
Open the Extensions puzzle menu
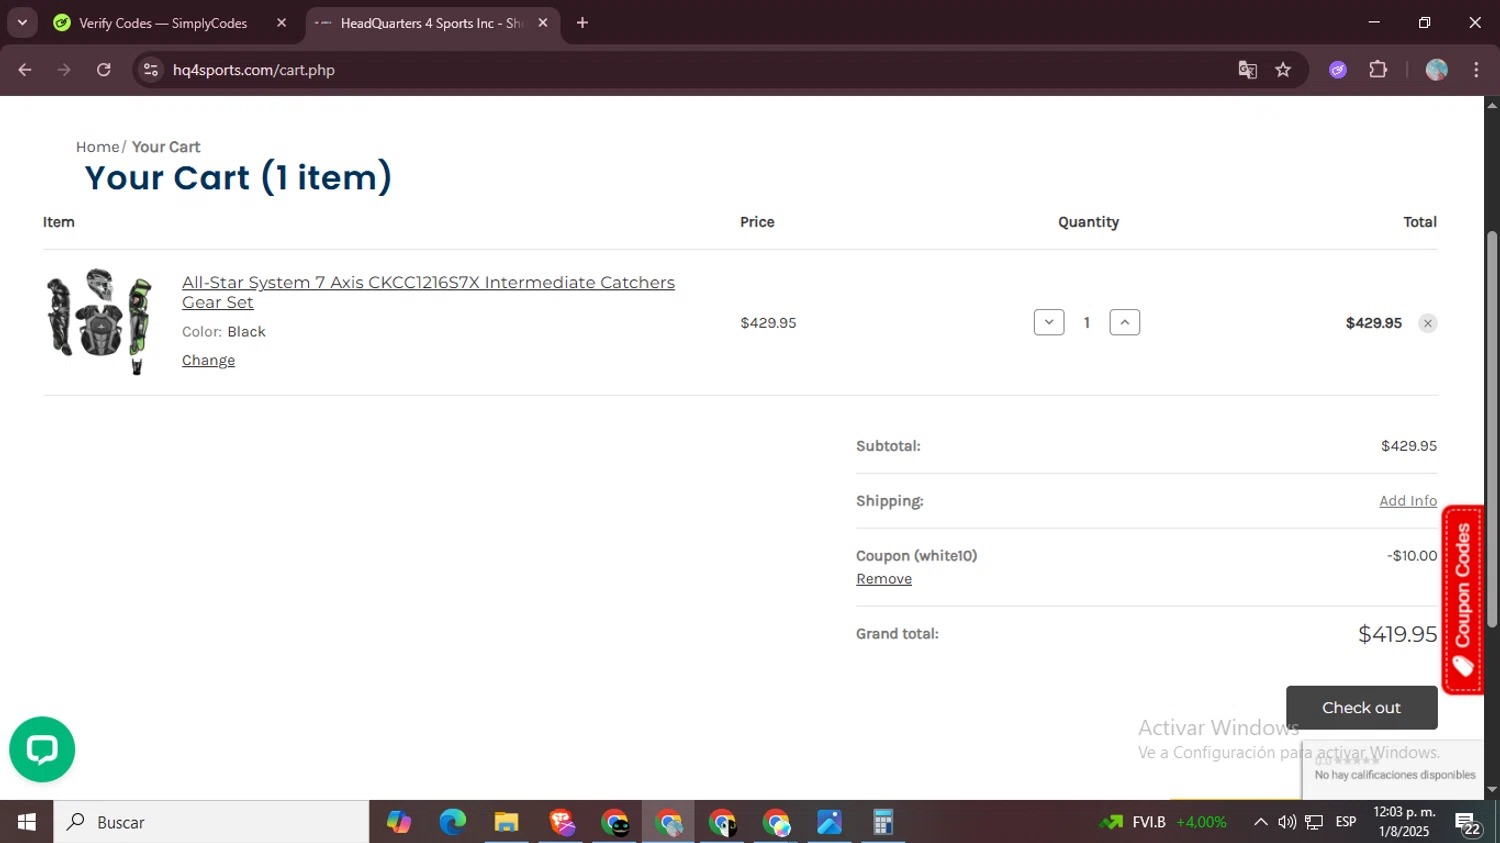(1378, 70)
